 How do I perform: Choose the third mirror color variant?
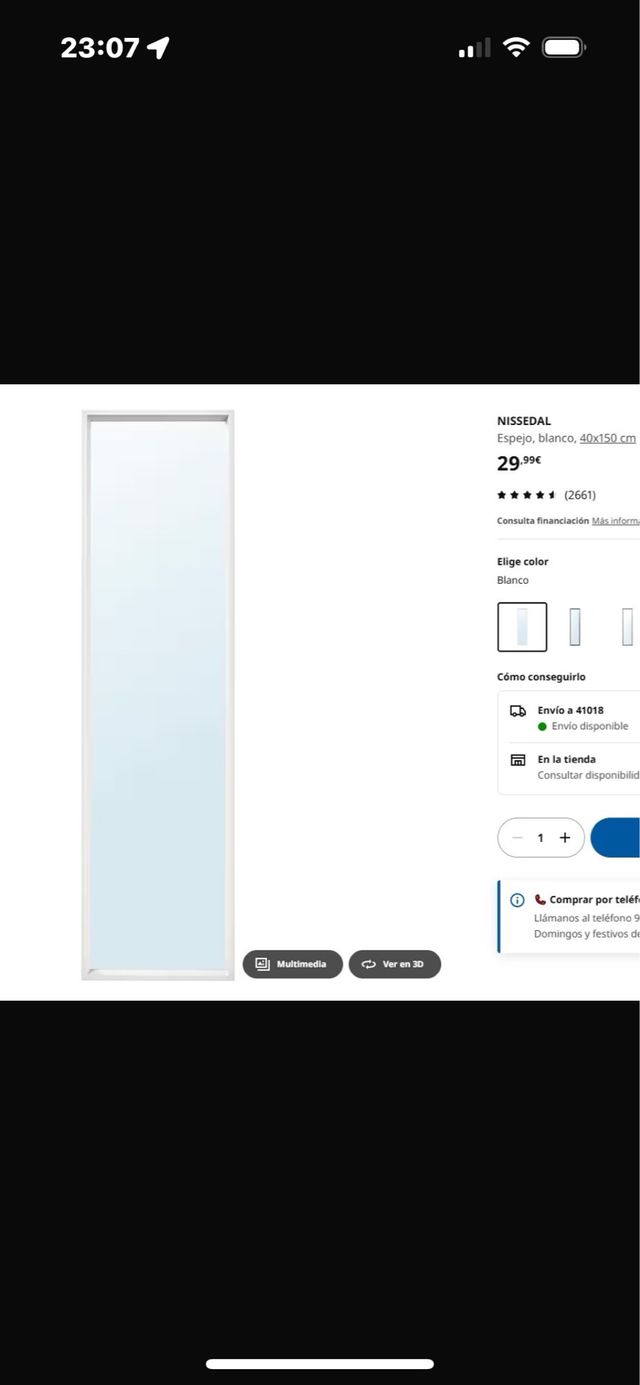627,627
